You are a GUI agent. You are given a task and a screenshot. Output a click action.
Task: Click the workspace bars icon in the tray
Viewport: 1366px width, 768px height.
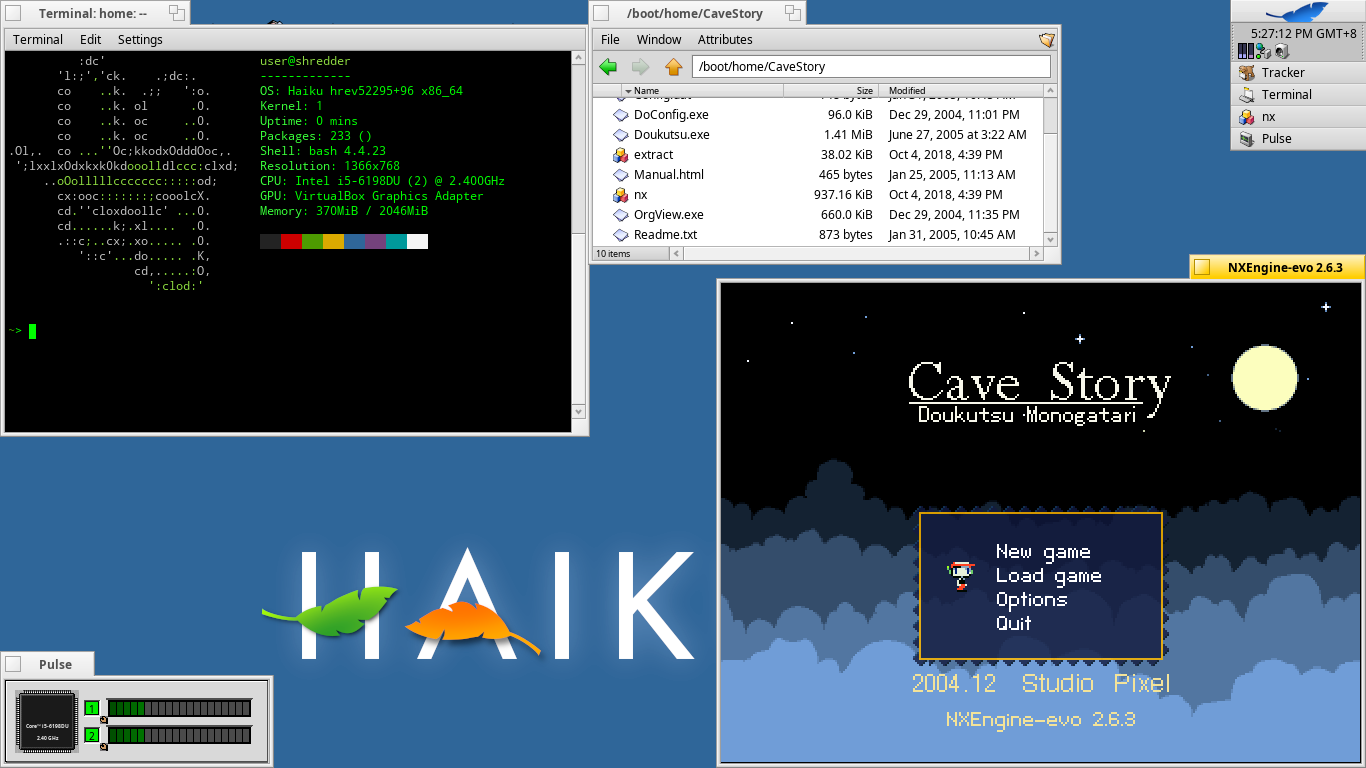[1245, 50]
